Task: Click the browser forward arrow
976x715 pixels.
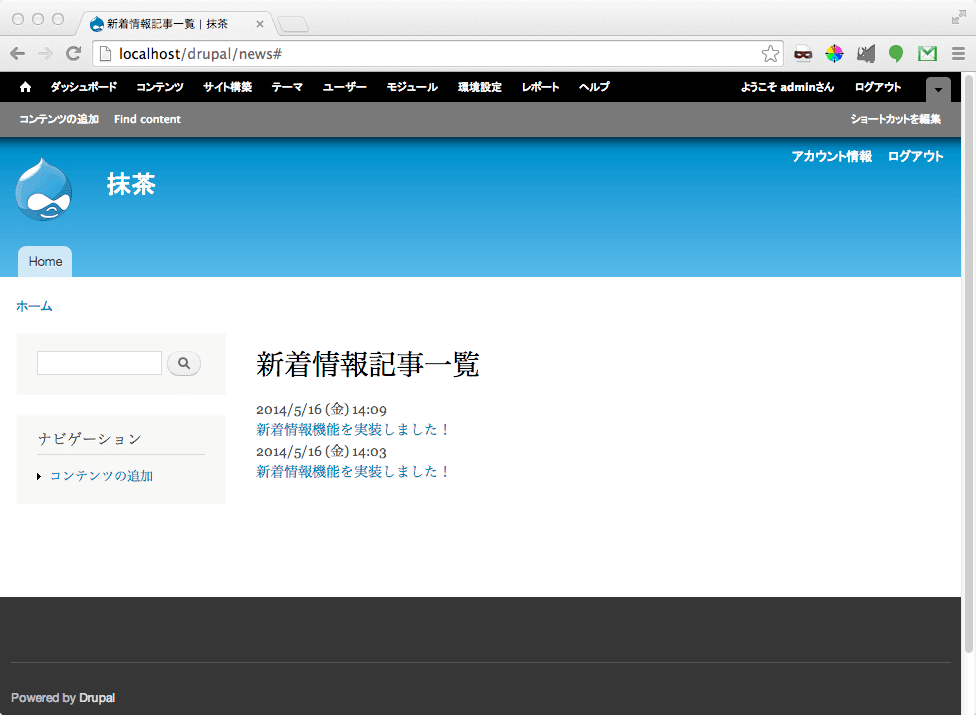Action: pyautogui.click(x=45, y=54)
